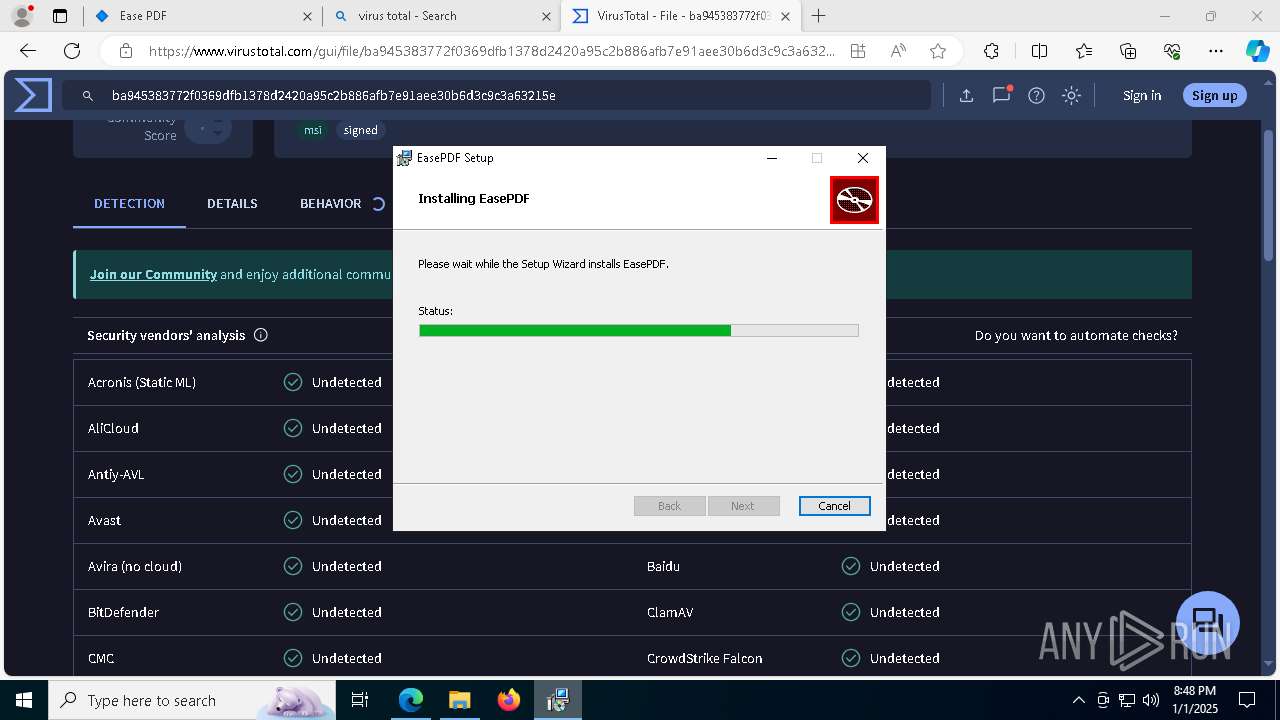Screen dimensions: 1280x720
Task: Open the DETAILS tab
Action: [x=232, y=203]
